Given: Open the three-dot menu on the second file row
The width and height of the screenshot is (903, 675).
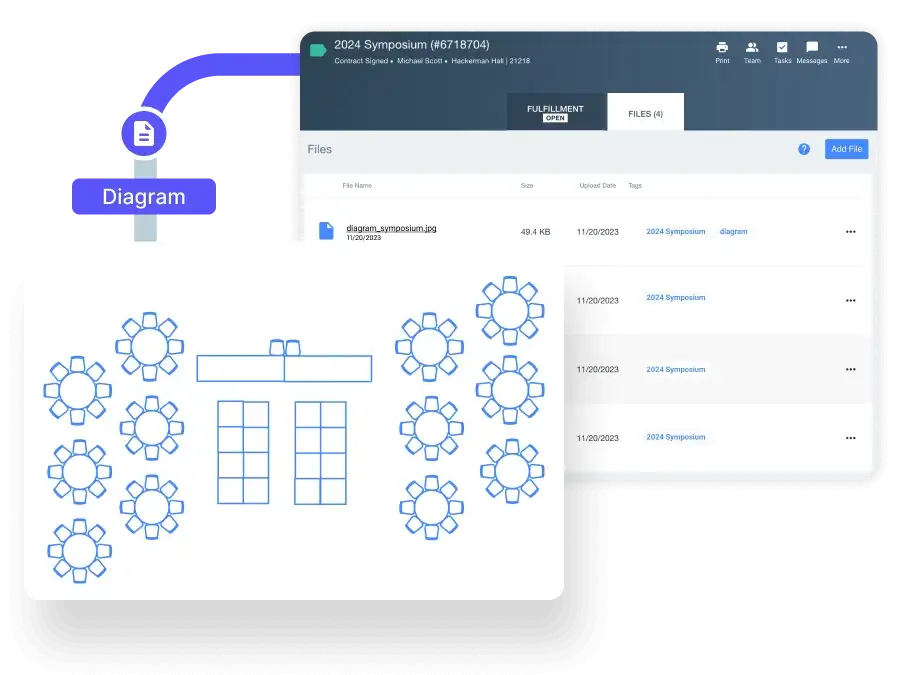Looking at the screenshot, I should coord(851,300).
